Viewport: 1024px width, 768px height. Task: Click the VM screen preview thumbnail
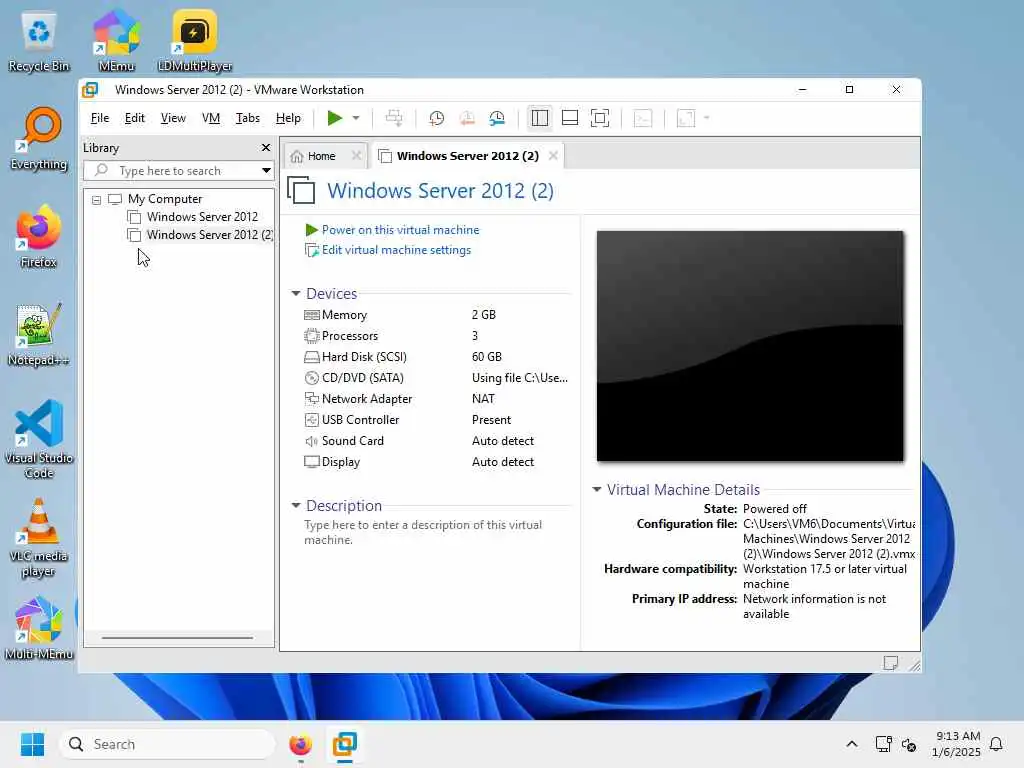click(750, 346)
